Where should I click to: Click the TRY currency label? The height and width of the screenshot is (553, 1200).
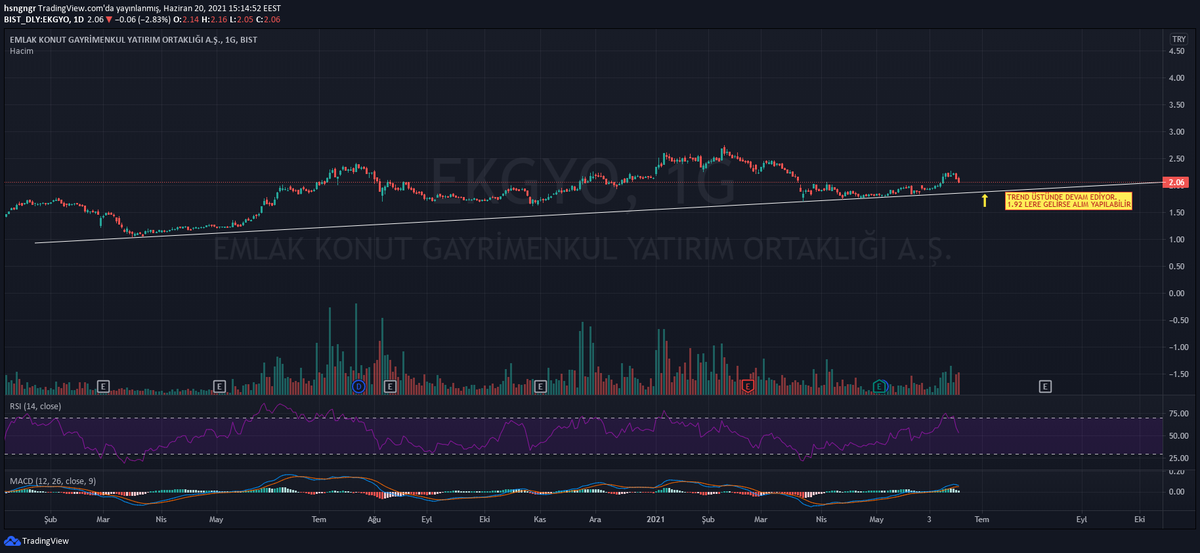tap(1177, 39)
